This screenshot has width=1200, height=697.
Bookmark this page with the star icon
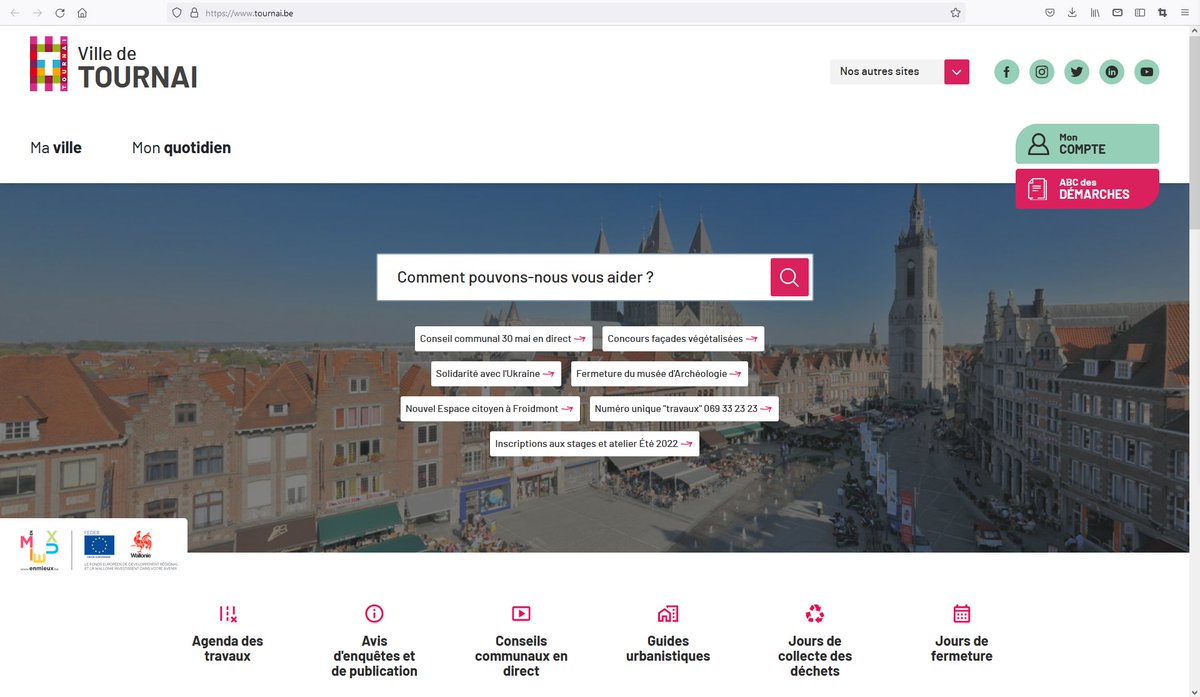[x=955, y=13]
